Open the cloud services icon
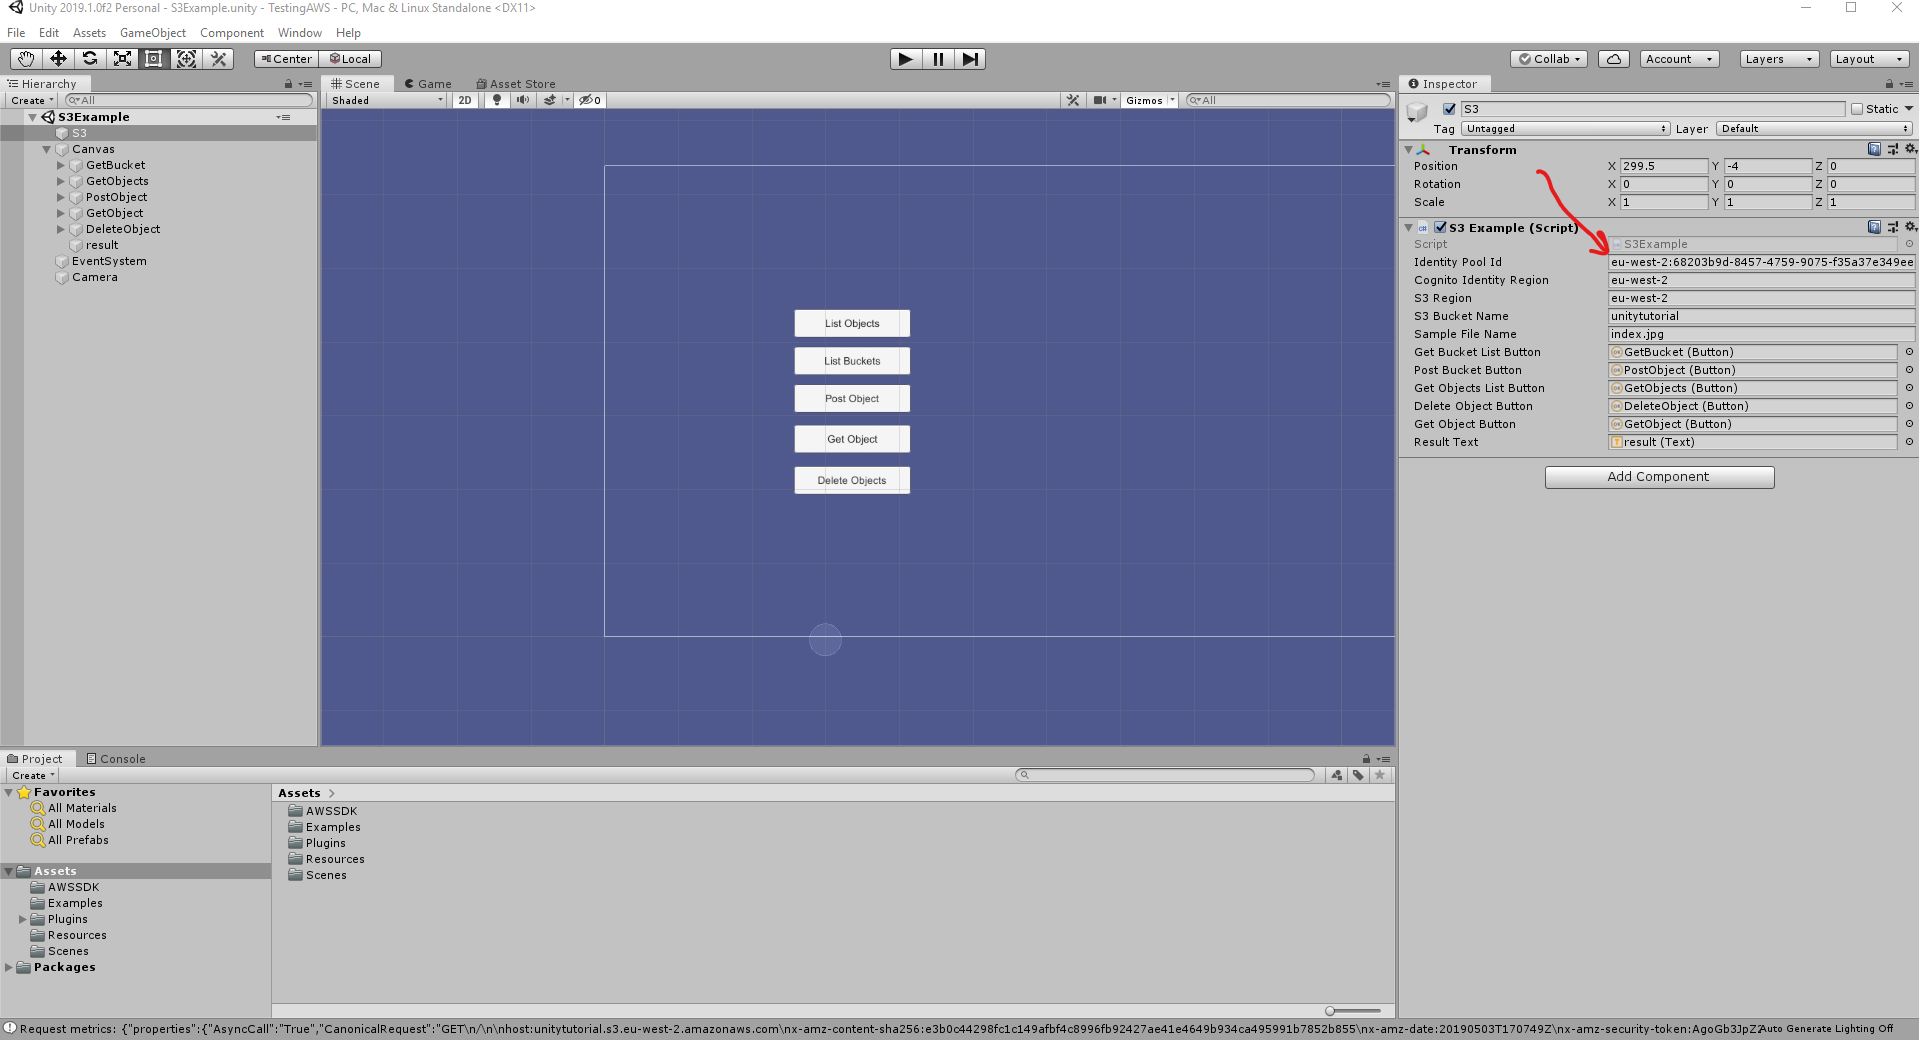Screen dimensions: 1919x1040 pos(1614,59)
